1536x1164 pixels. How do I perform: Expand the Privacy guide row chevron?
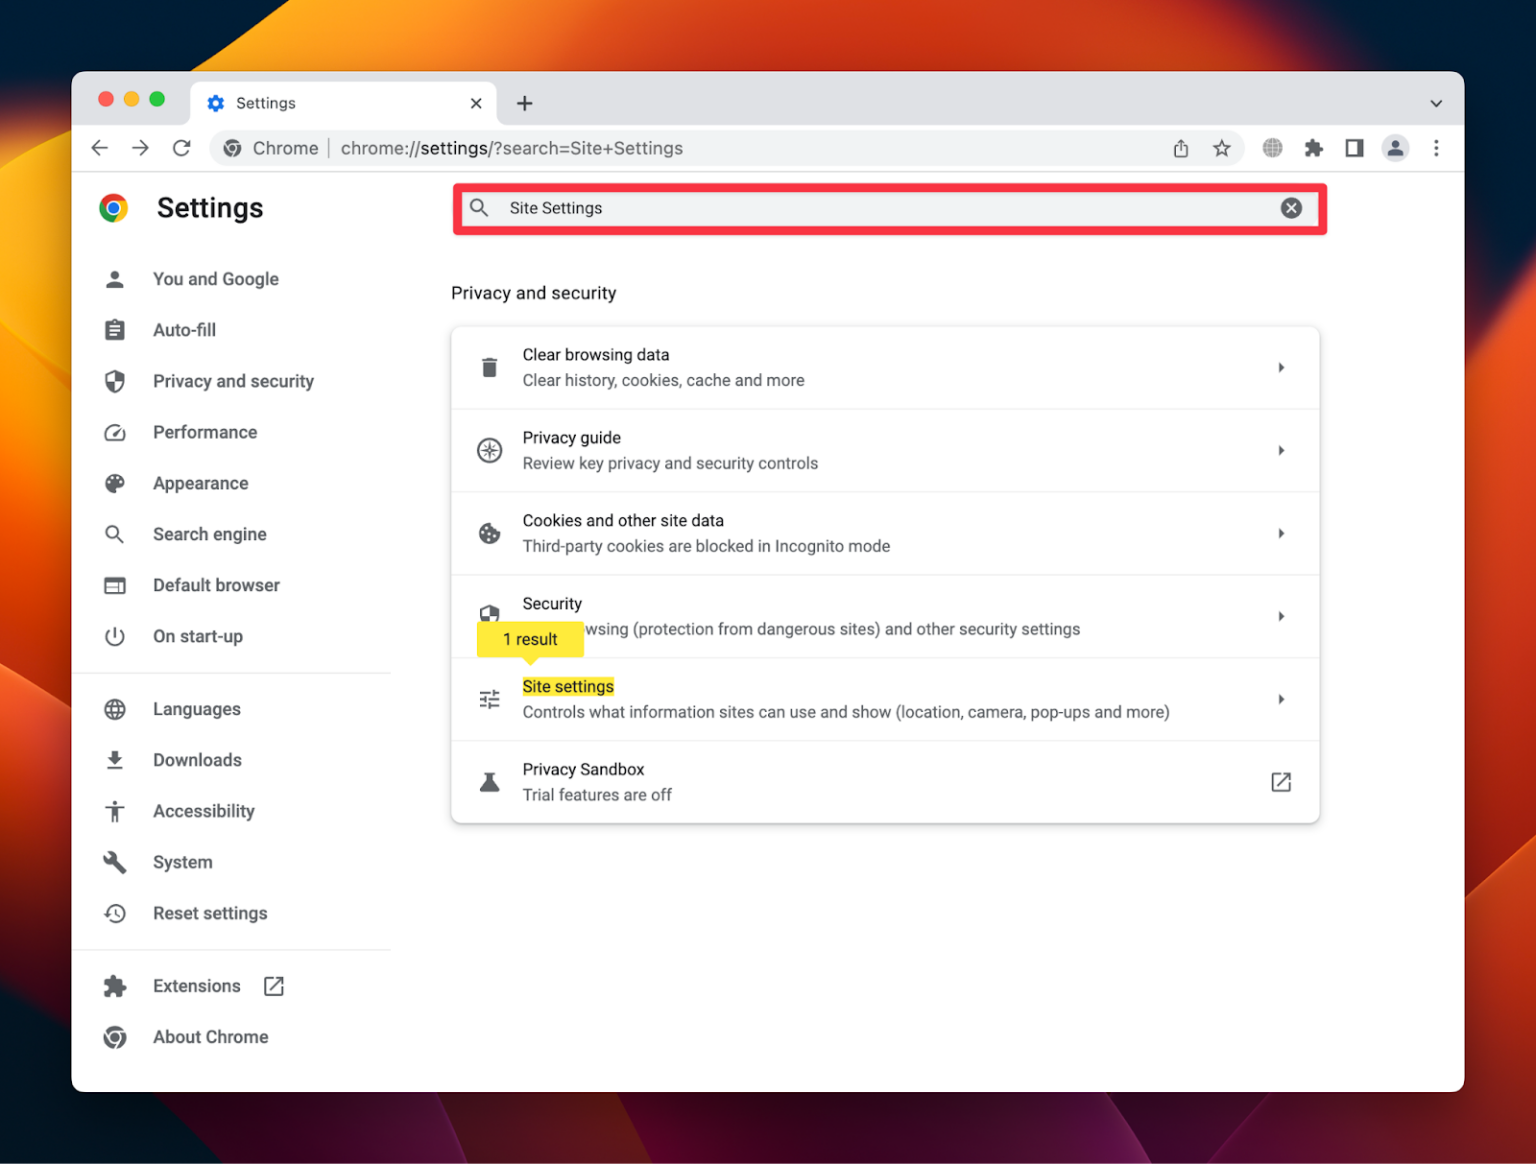(x=1282, y=450)
